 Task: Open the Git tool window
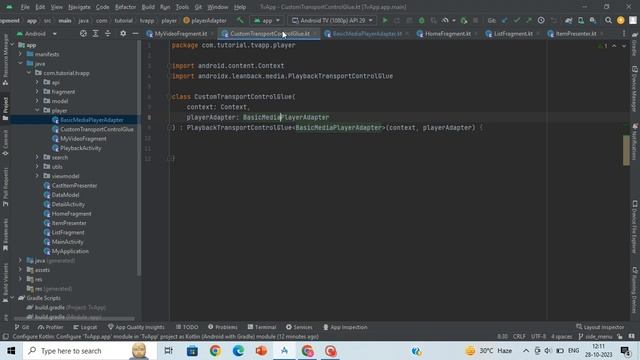pyautogui.click(x=22, y=327)
